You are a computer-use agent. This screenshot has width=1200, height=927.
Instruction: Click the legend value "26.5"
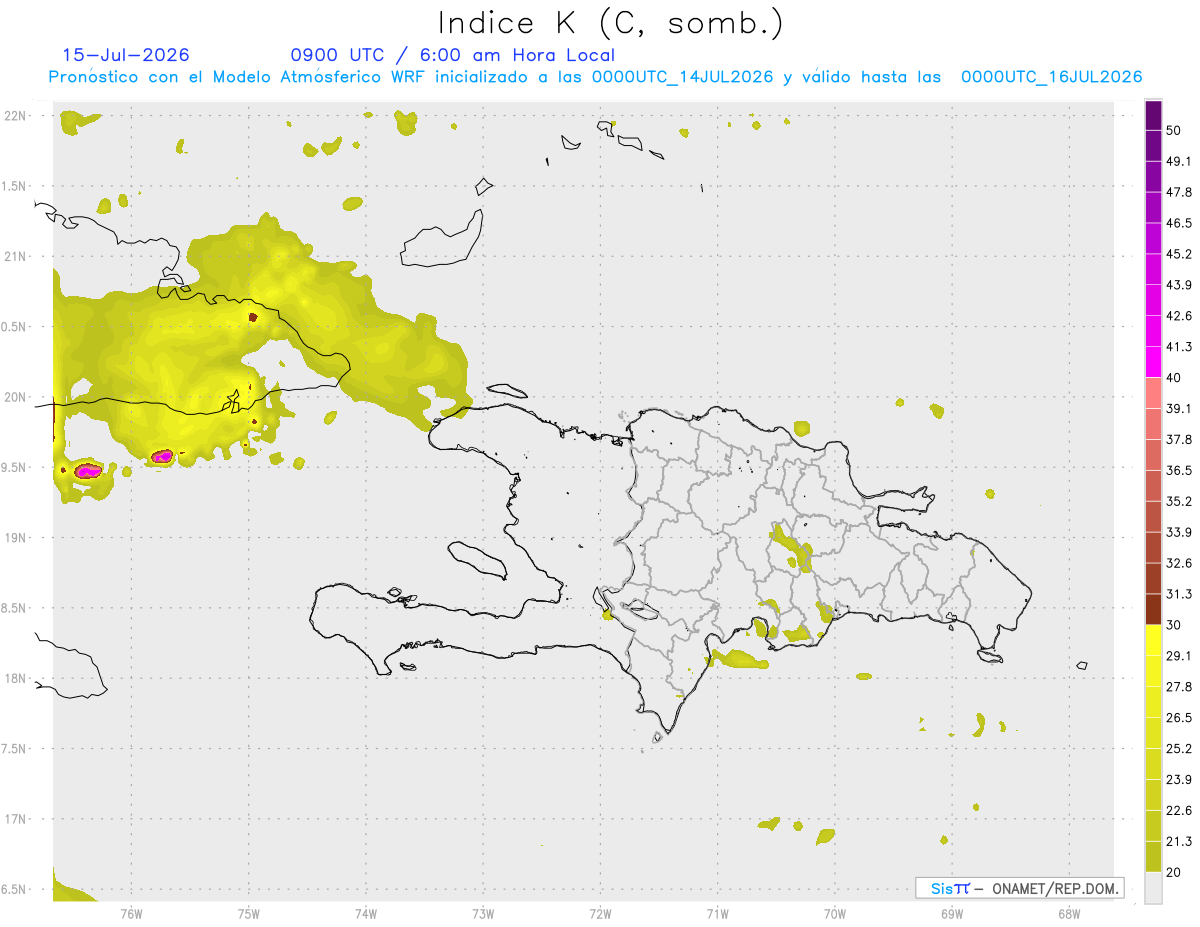pos(1179,718)
